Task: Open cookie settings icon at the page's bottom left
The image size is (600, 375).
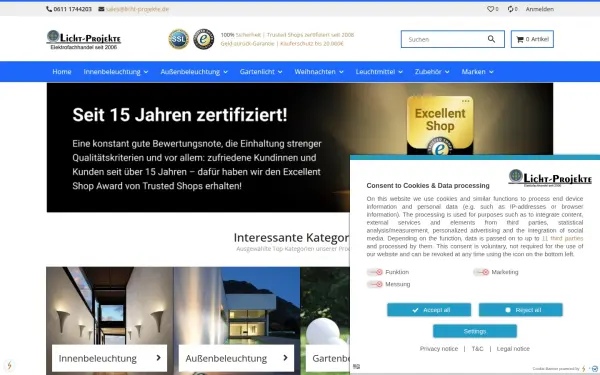Action: [x=9, y=365]
